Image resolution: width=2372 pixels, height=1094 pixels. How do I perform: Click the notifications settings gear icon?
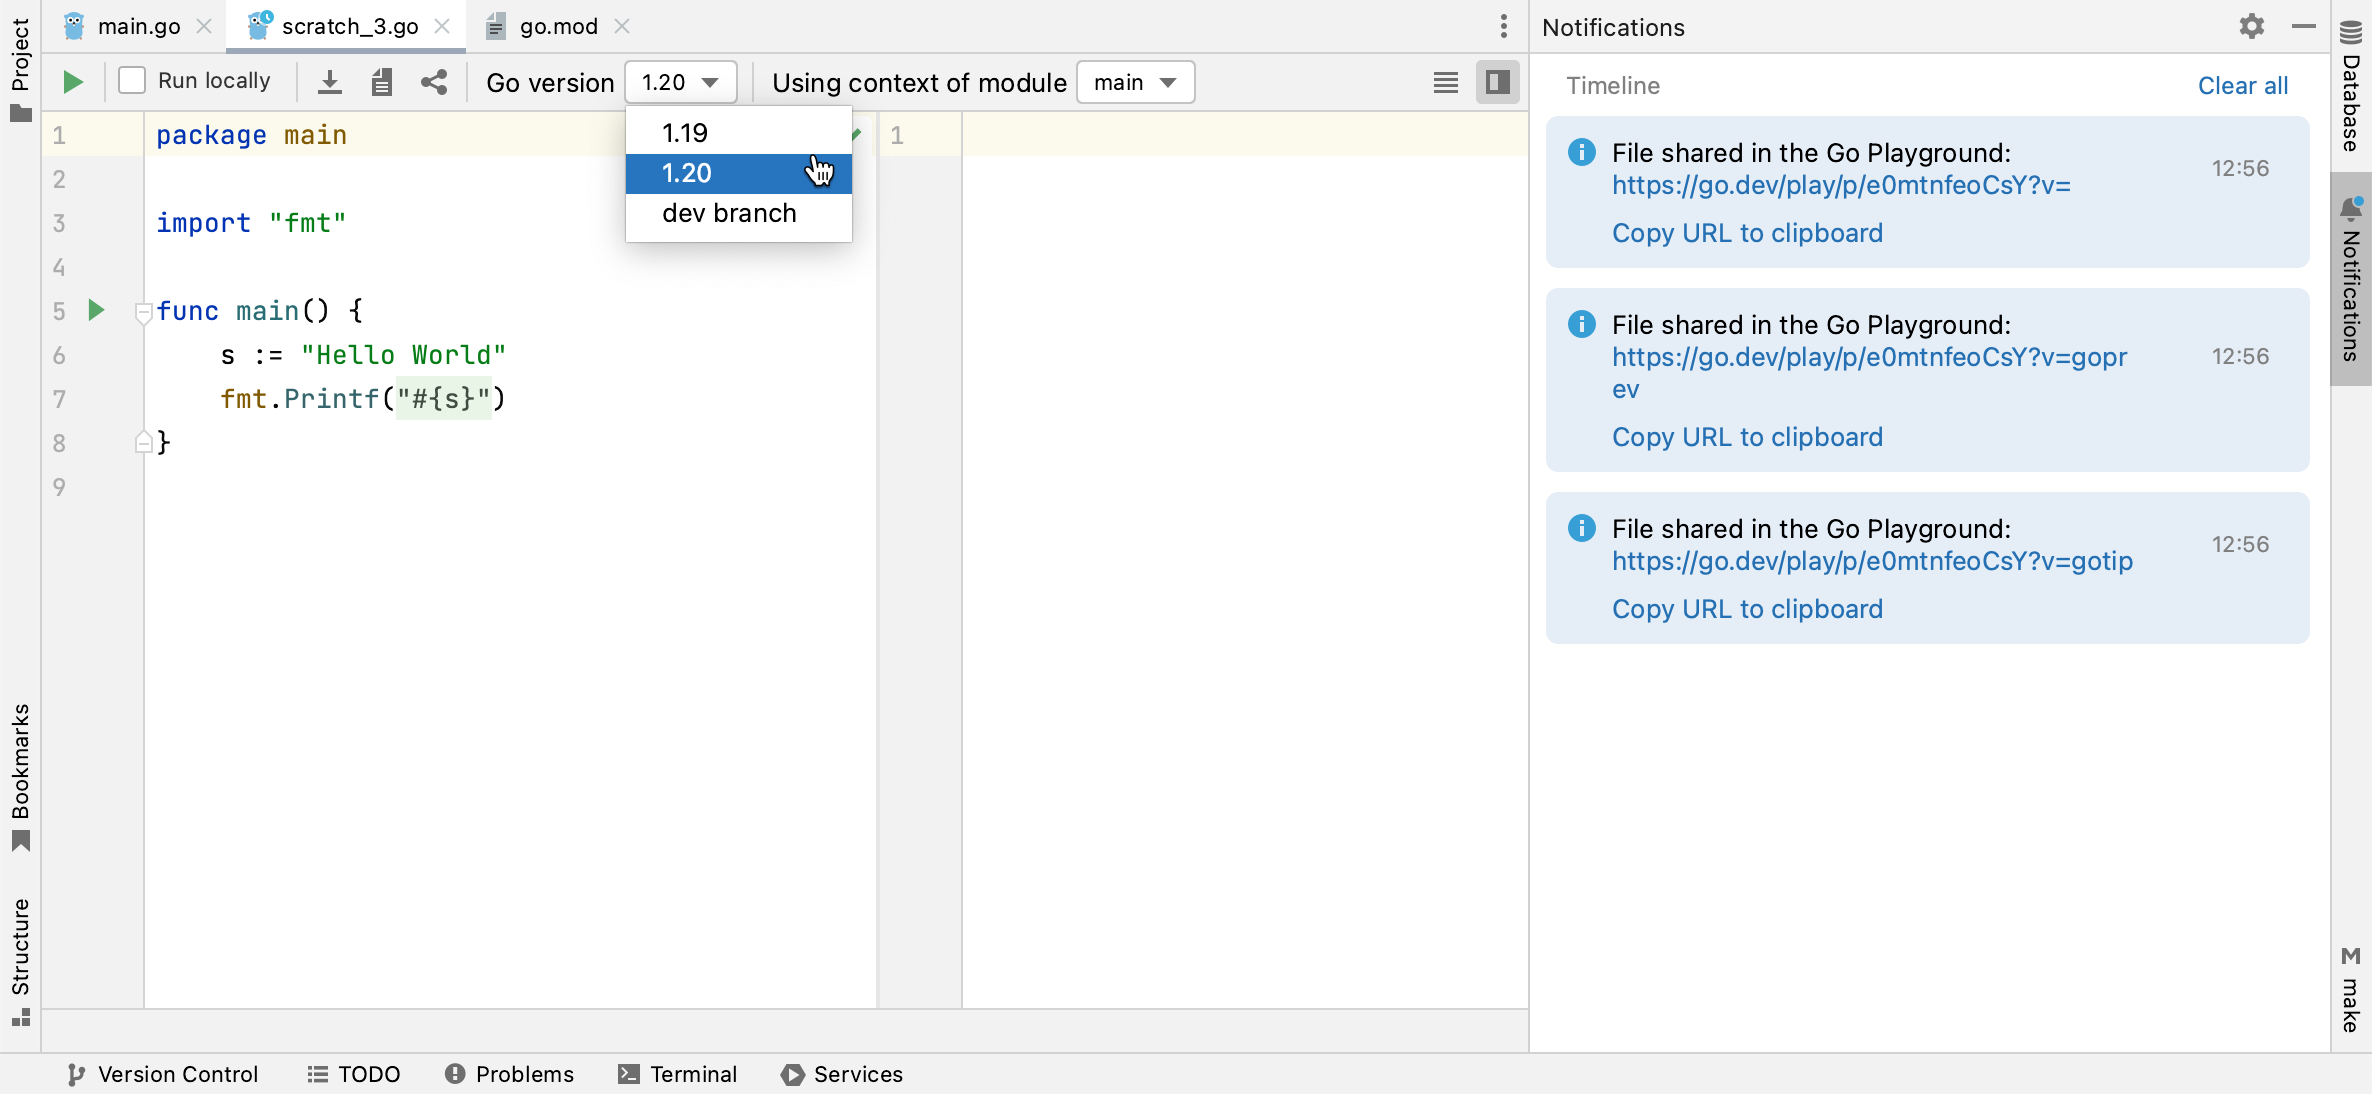coord(2251,27)
